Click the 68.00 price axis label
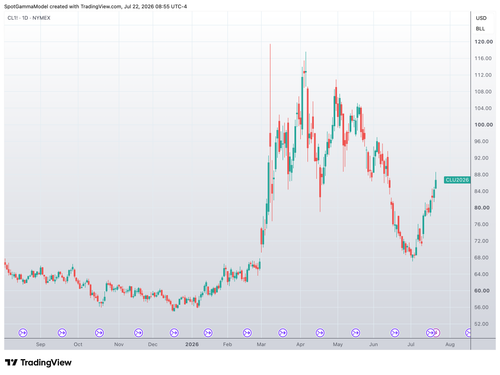500x375 pixels. 482,258
